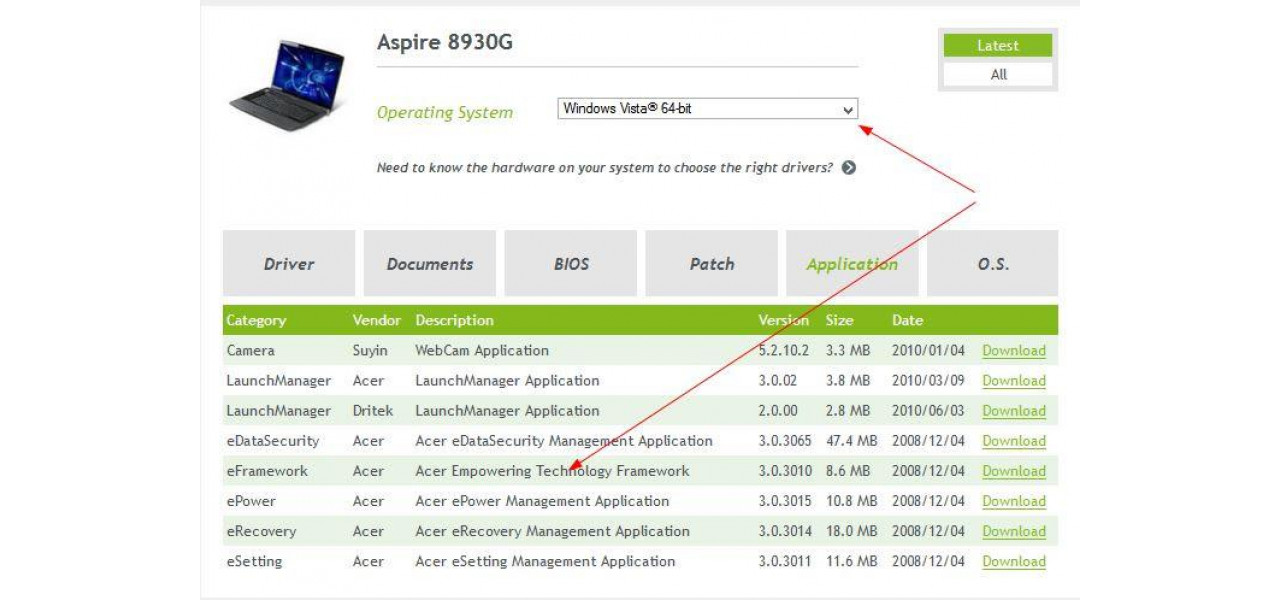Click the eFramework category cell
This screenshot has height=600, width=1280.
268,471
